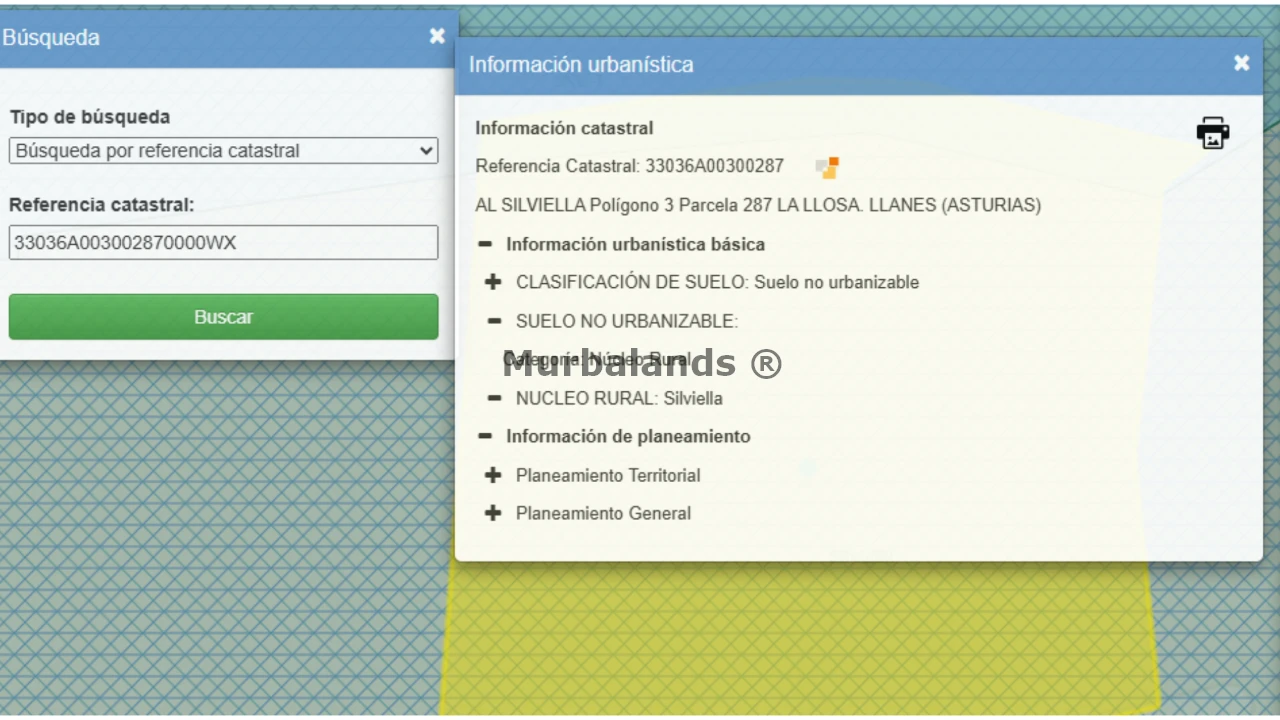Select the Planeamiento Territorial label text
The width and height of the screenshot is (1280, 720).
coord(608,475)
